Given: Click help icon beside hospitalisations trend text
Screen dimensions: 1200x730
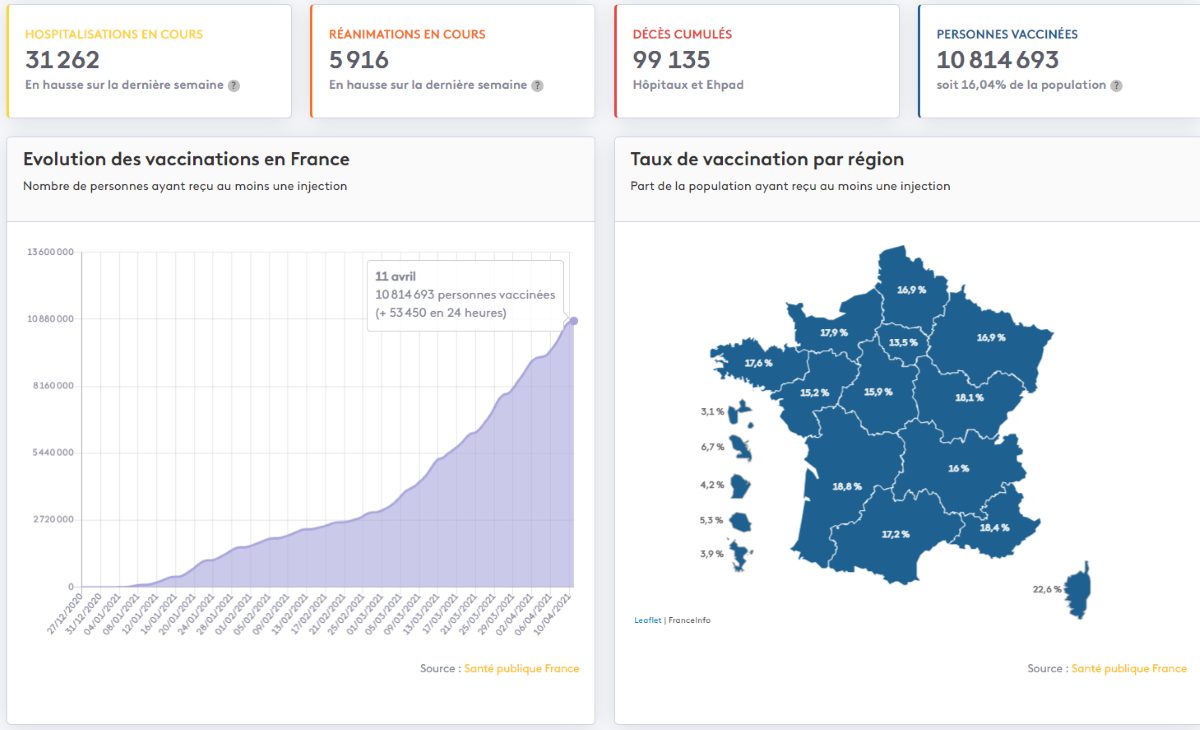Looking at the screenshot, I should point(234,86).
